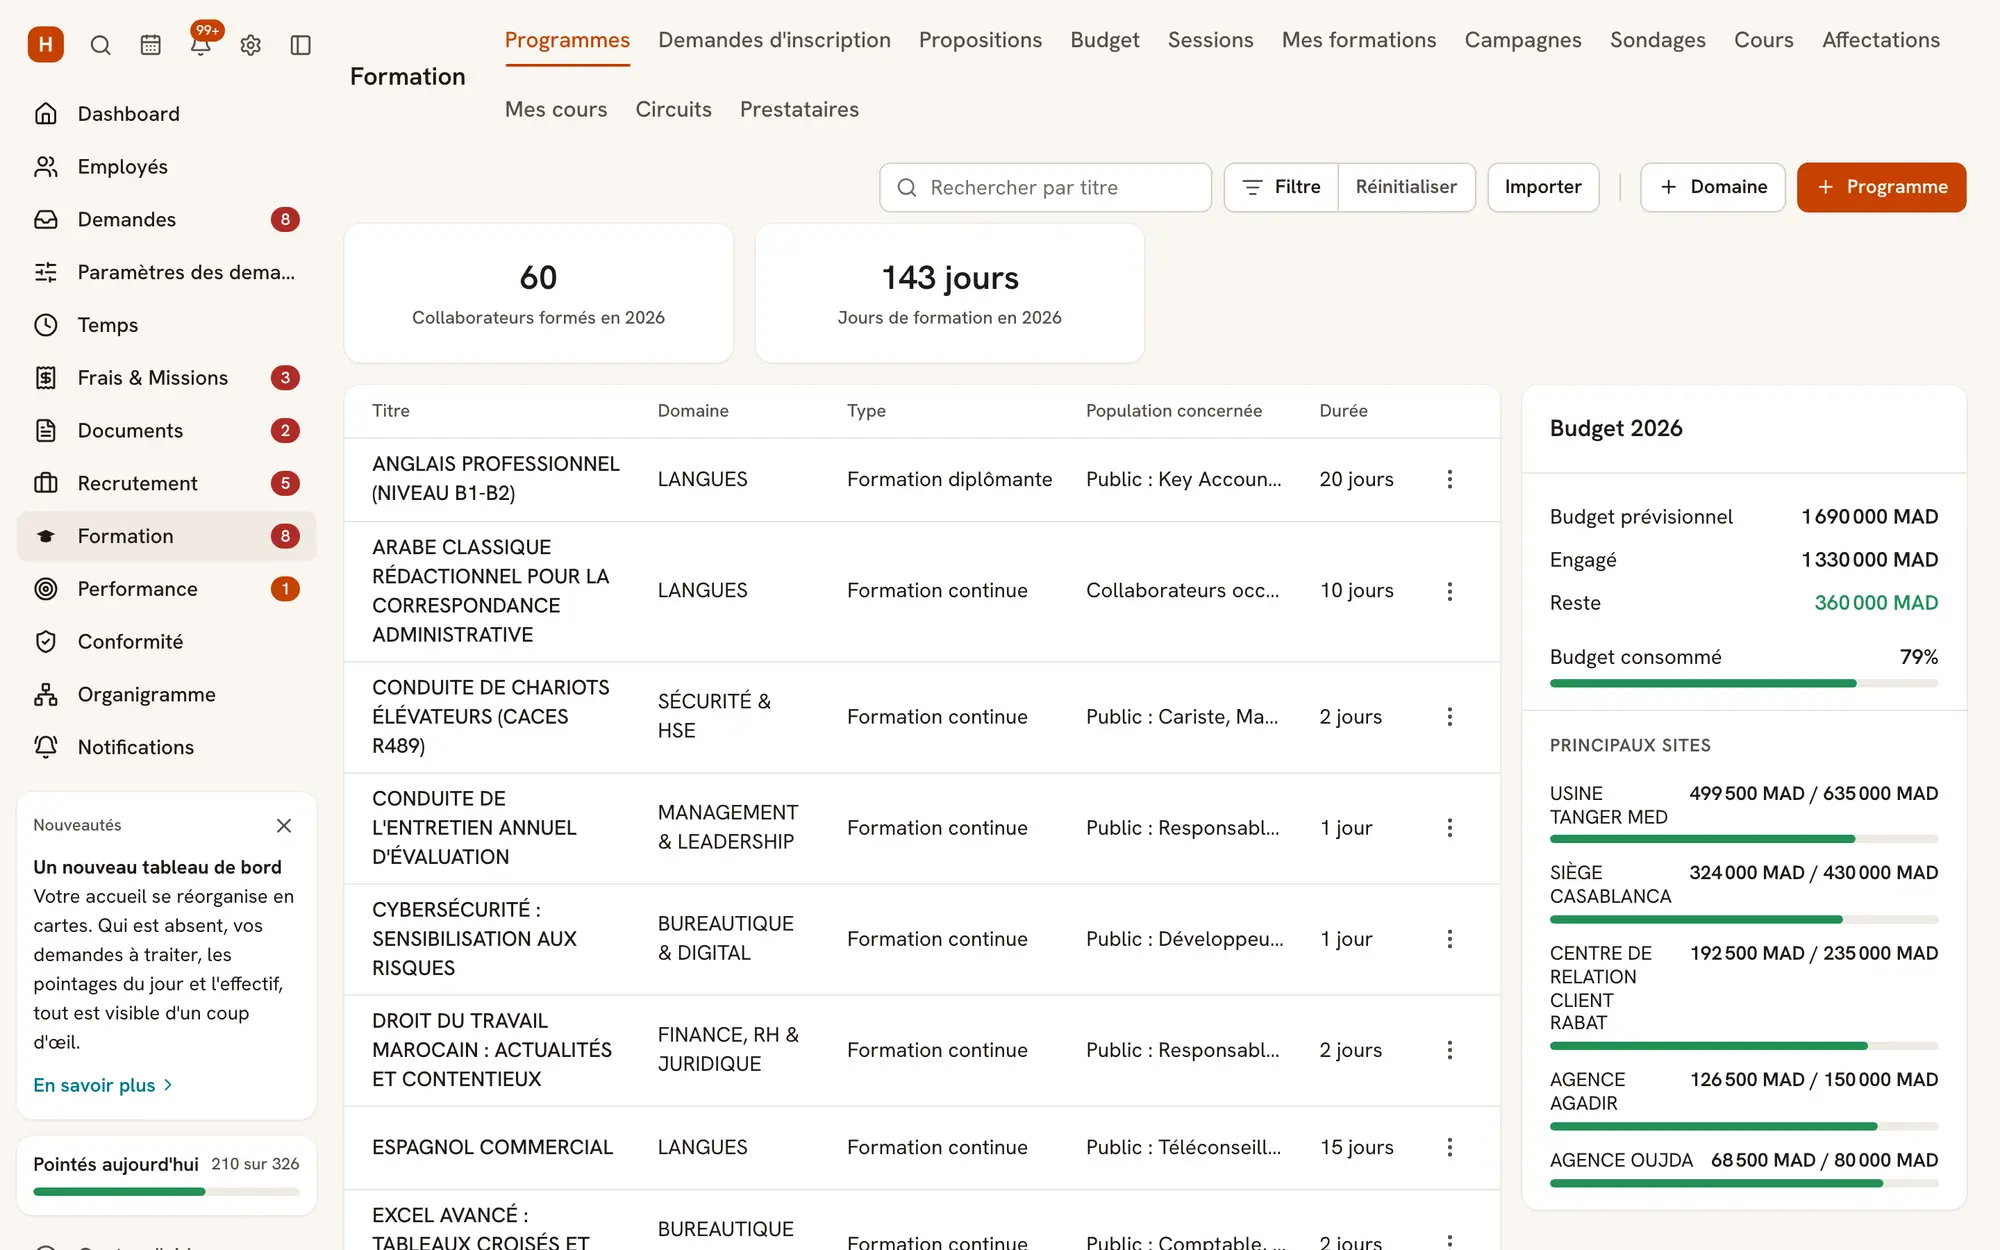
Task: Open the ESPAGNOL COMMERCIAL programme title
Action: (492, 1148)
